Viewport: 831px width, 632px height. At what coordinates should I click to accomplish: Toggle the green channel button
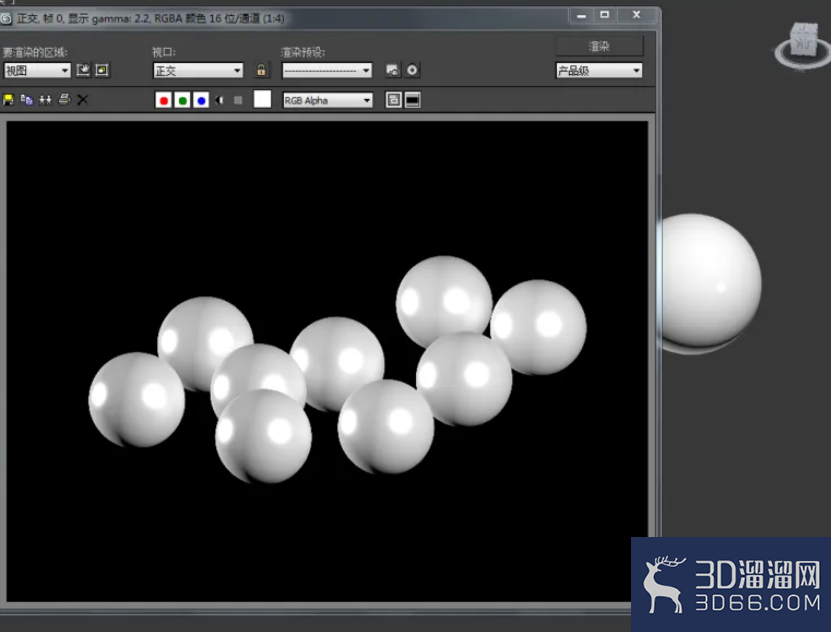(x=182, y=100)
